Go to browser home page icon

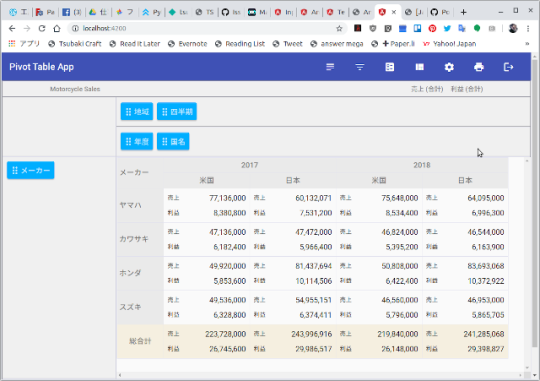pos(57,28)
